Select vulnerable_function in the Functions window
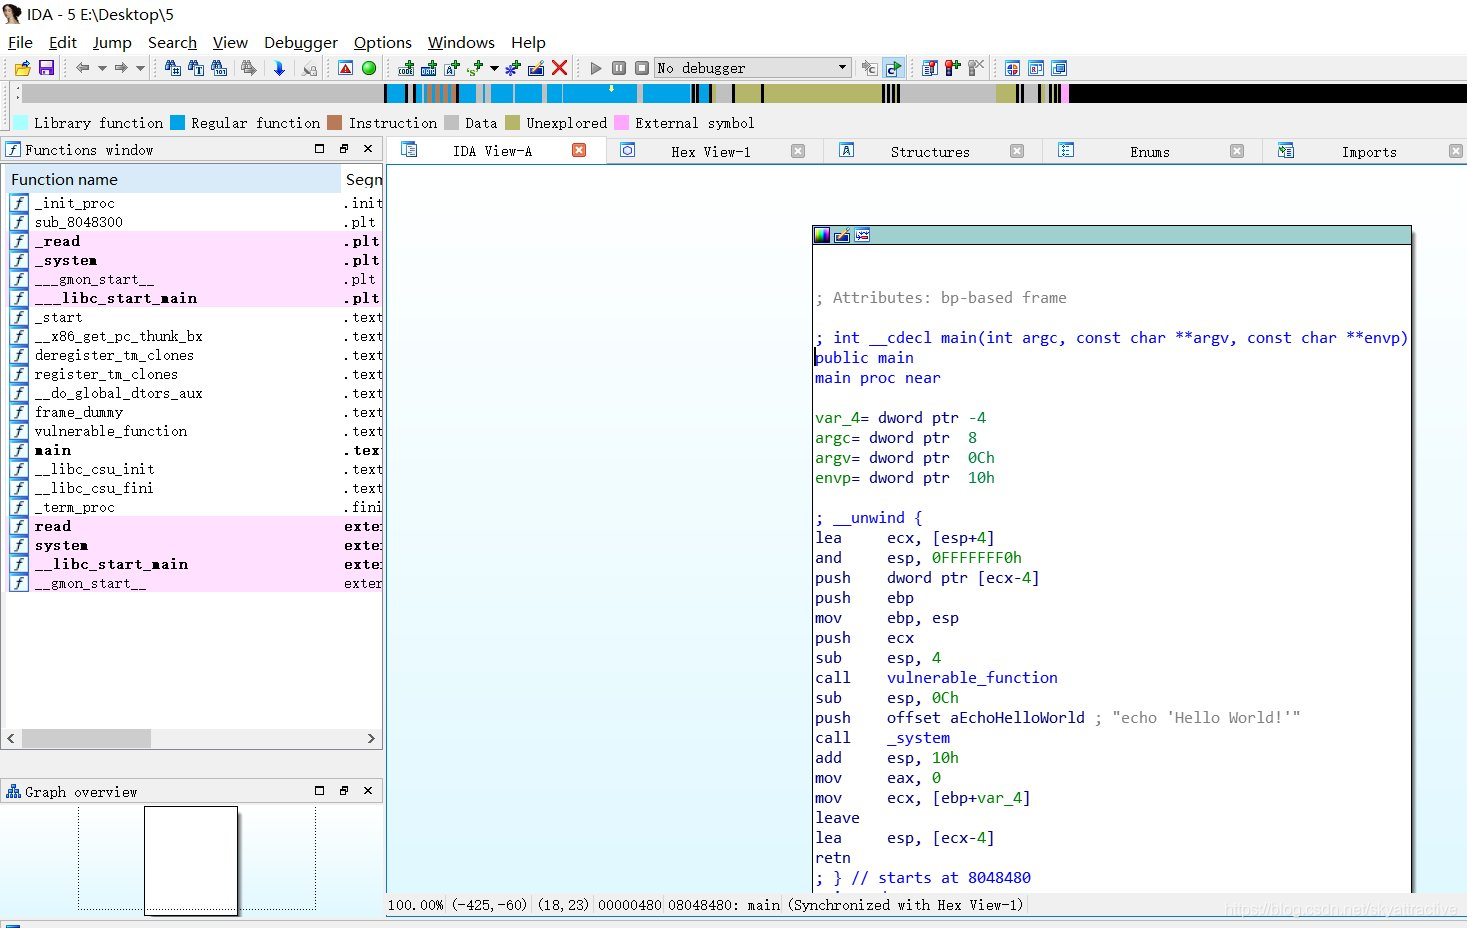The height and width of the screenshot is (928, 1467). (x=110, y=431)
